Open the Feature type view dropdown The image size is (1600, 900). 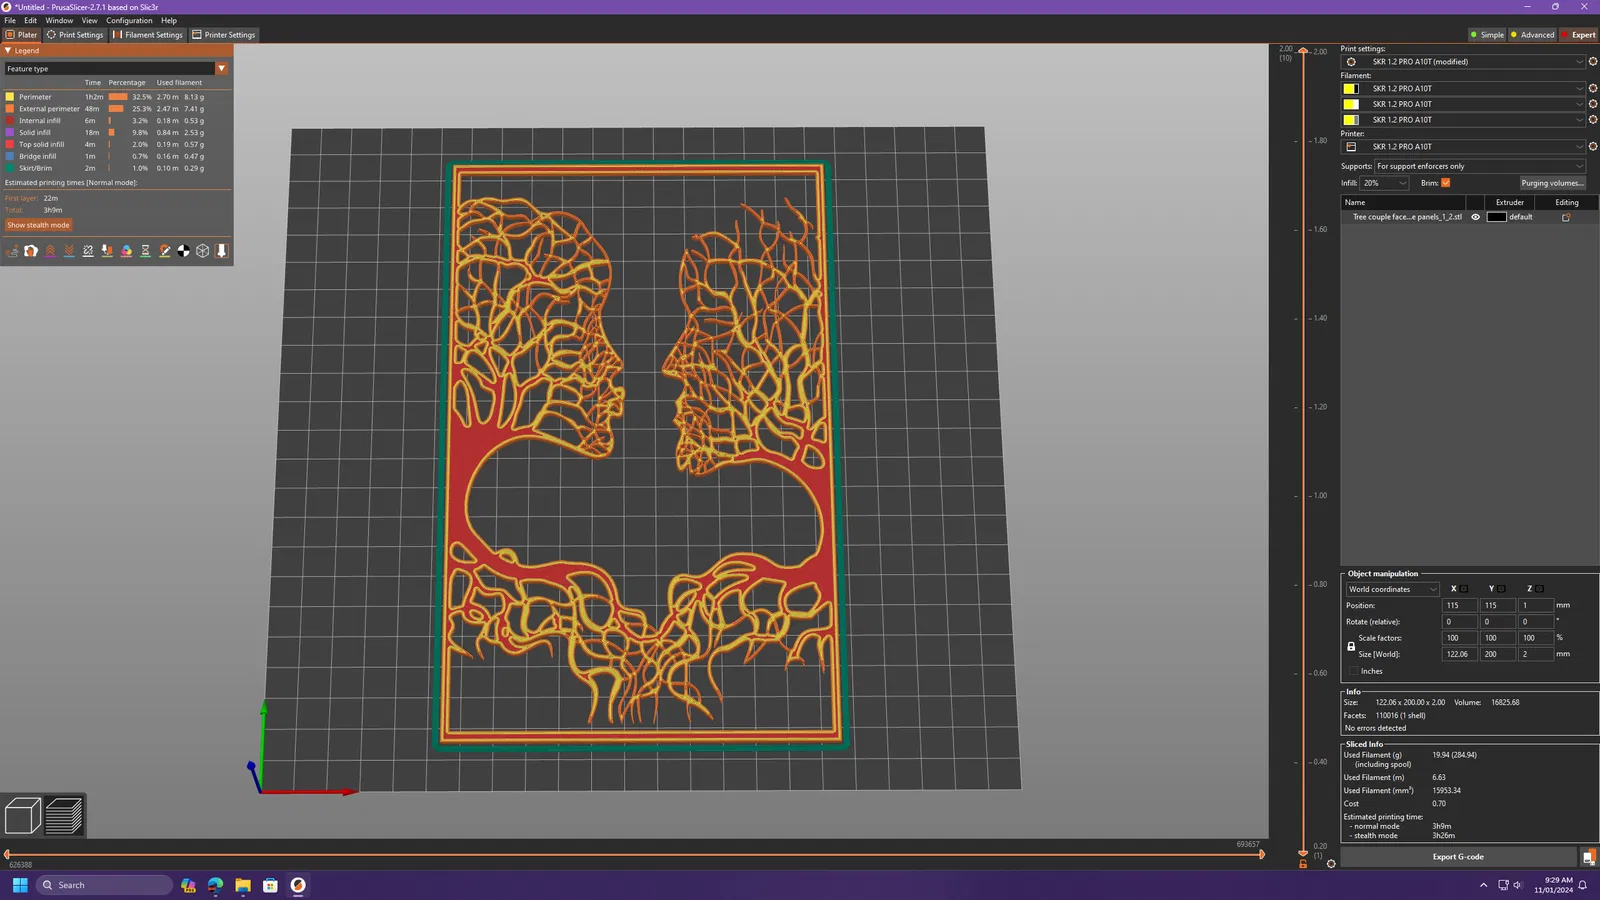coord(117,69)
